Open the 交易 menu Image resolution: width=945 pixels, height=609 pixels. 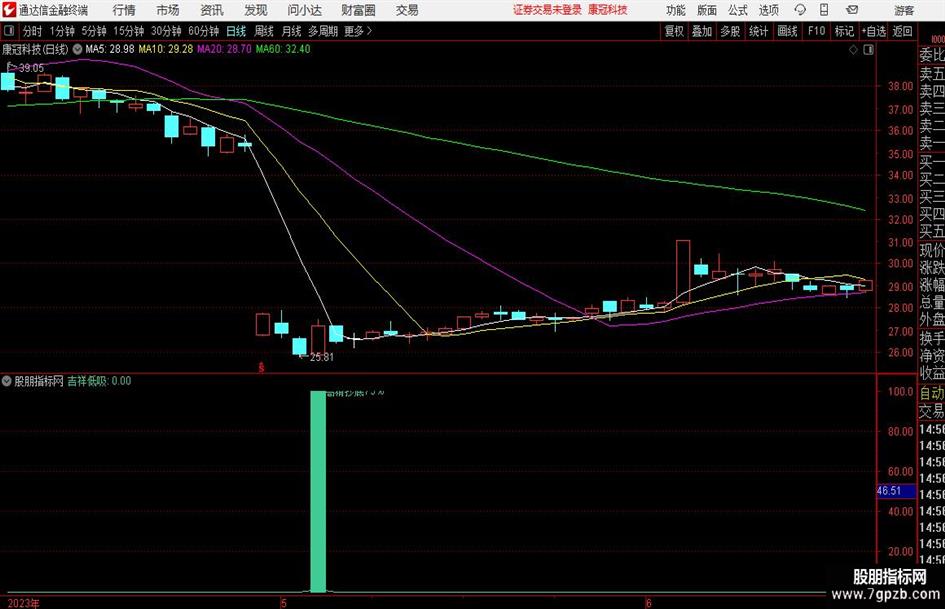click(407, 10)
